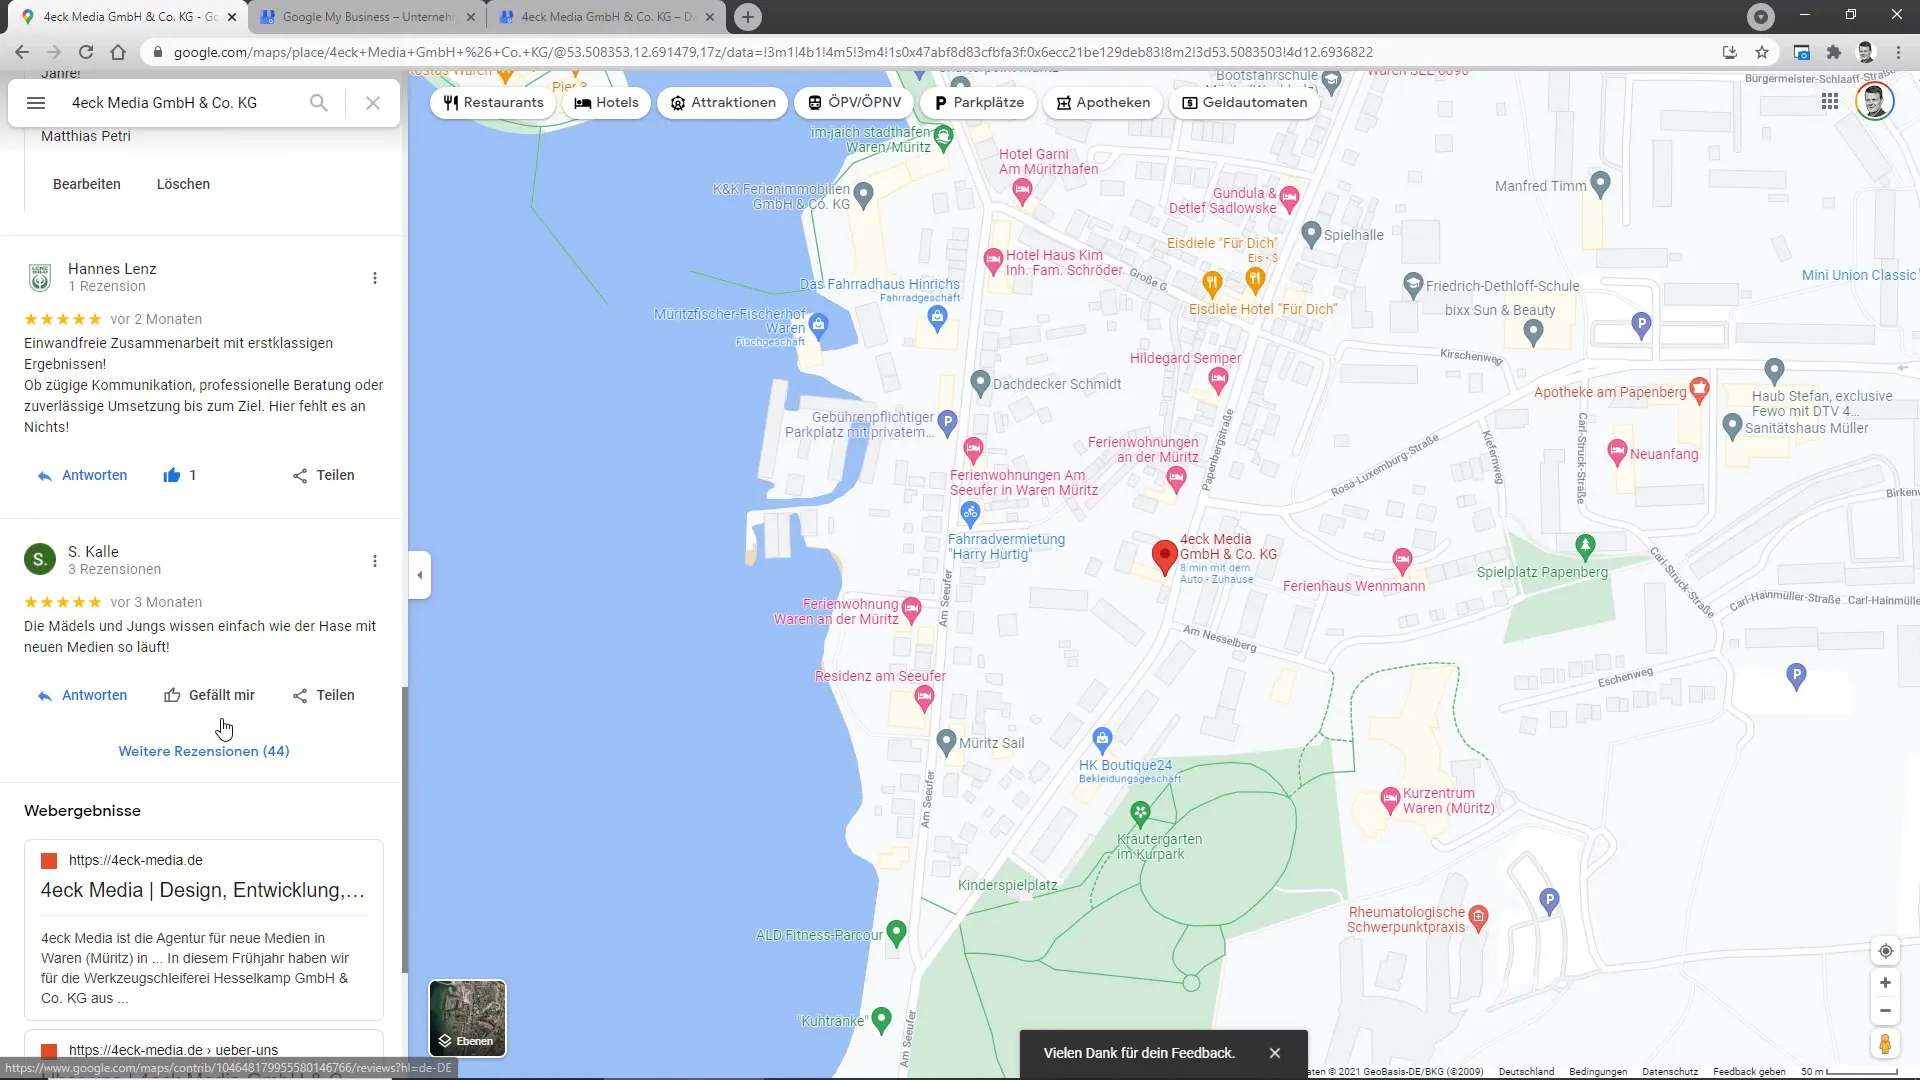Open more options for Hannes Lenz review
This screenshot has height=1080, width=1920.
pyautogui.click(x=375, y=278)
